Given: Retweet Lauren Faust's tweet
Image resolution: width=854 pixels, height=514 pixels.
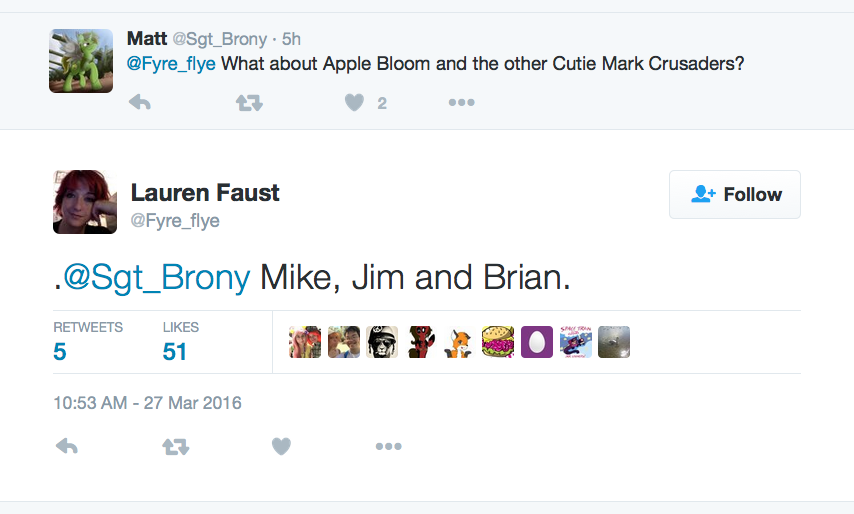Looking at the screenshot, I should (x=175, y=446).
